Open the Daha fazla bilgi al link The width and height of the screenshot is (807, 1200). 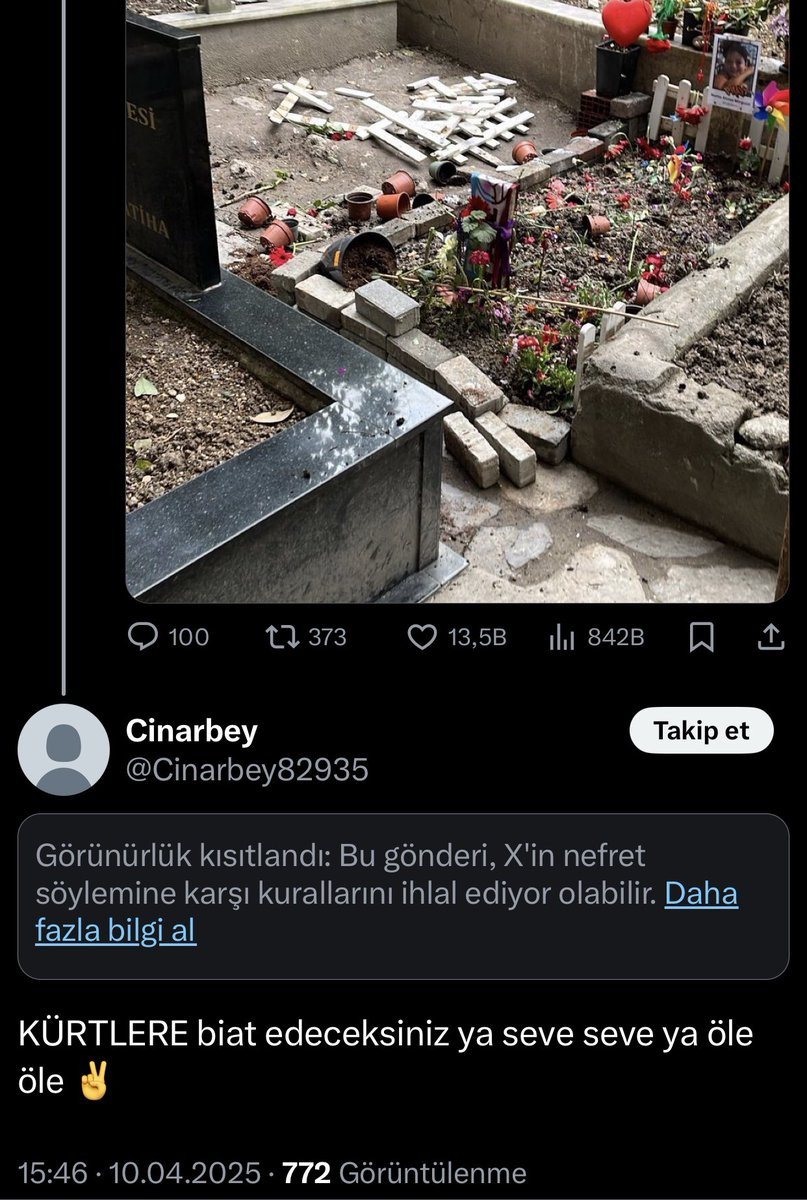[x=386, y=911]
